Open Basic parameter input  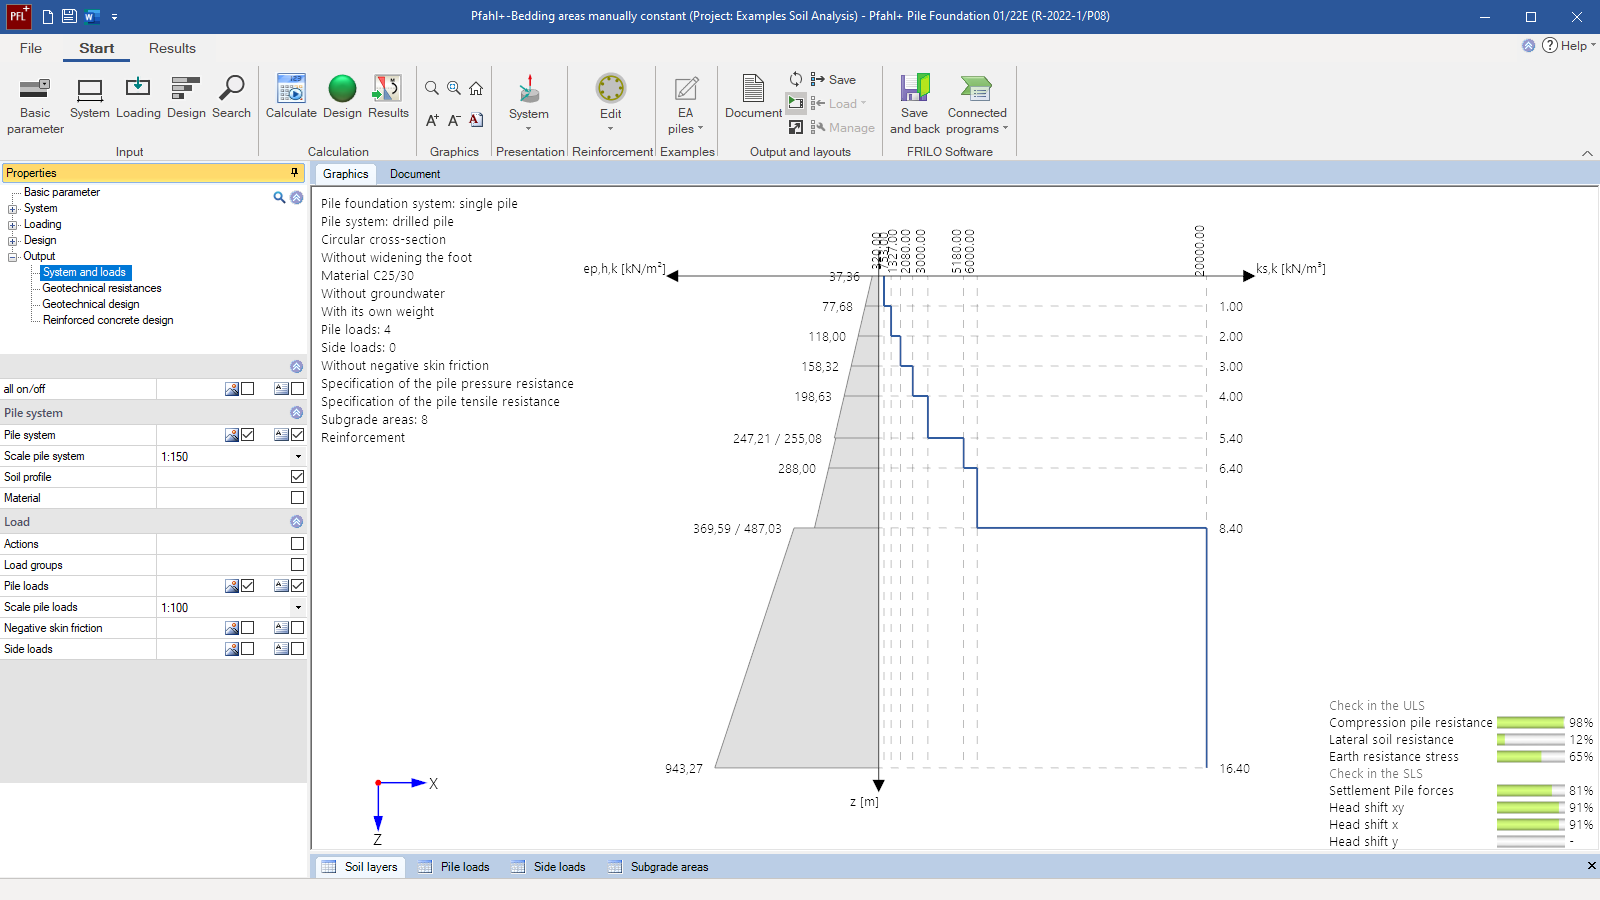coord(35,105)
